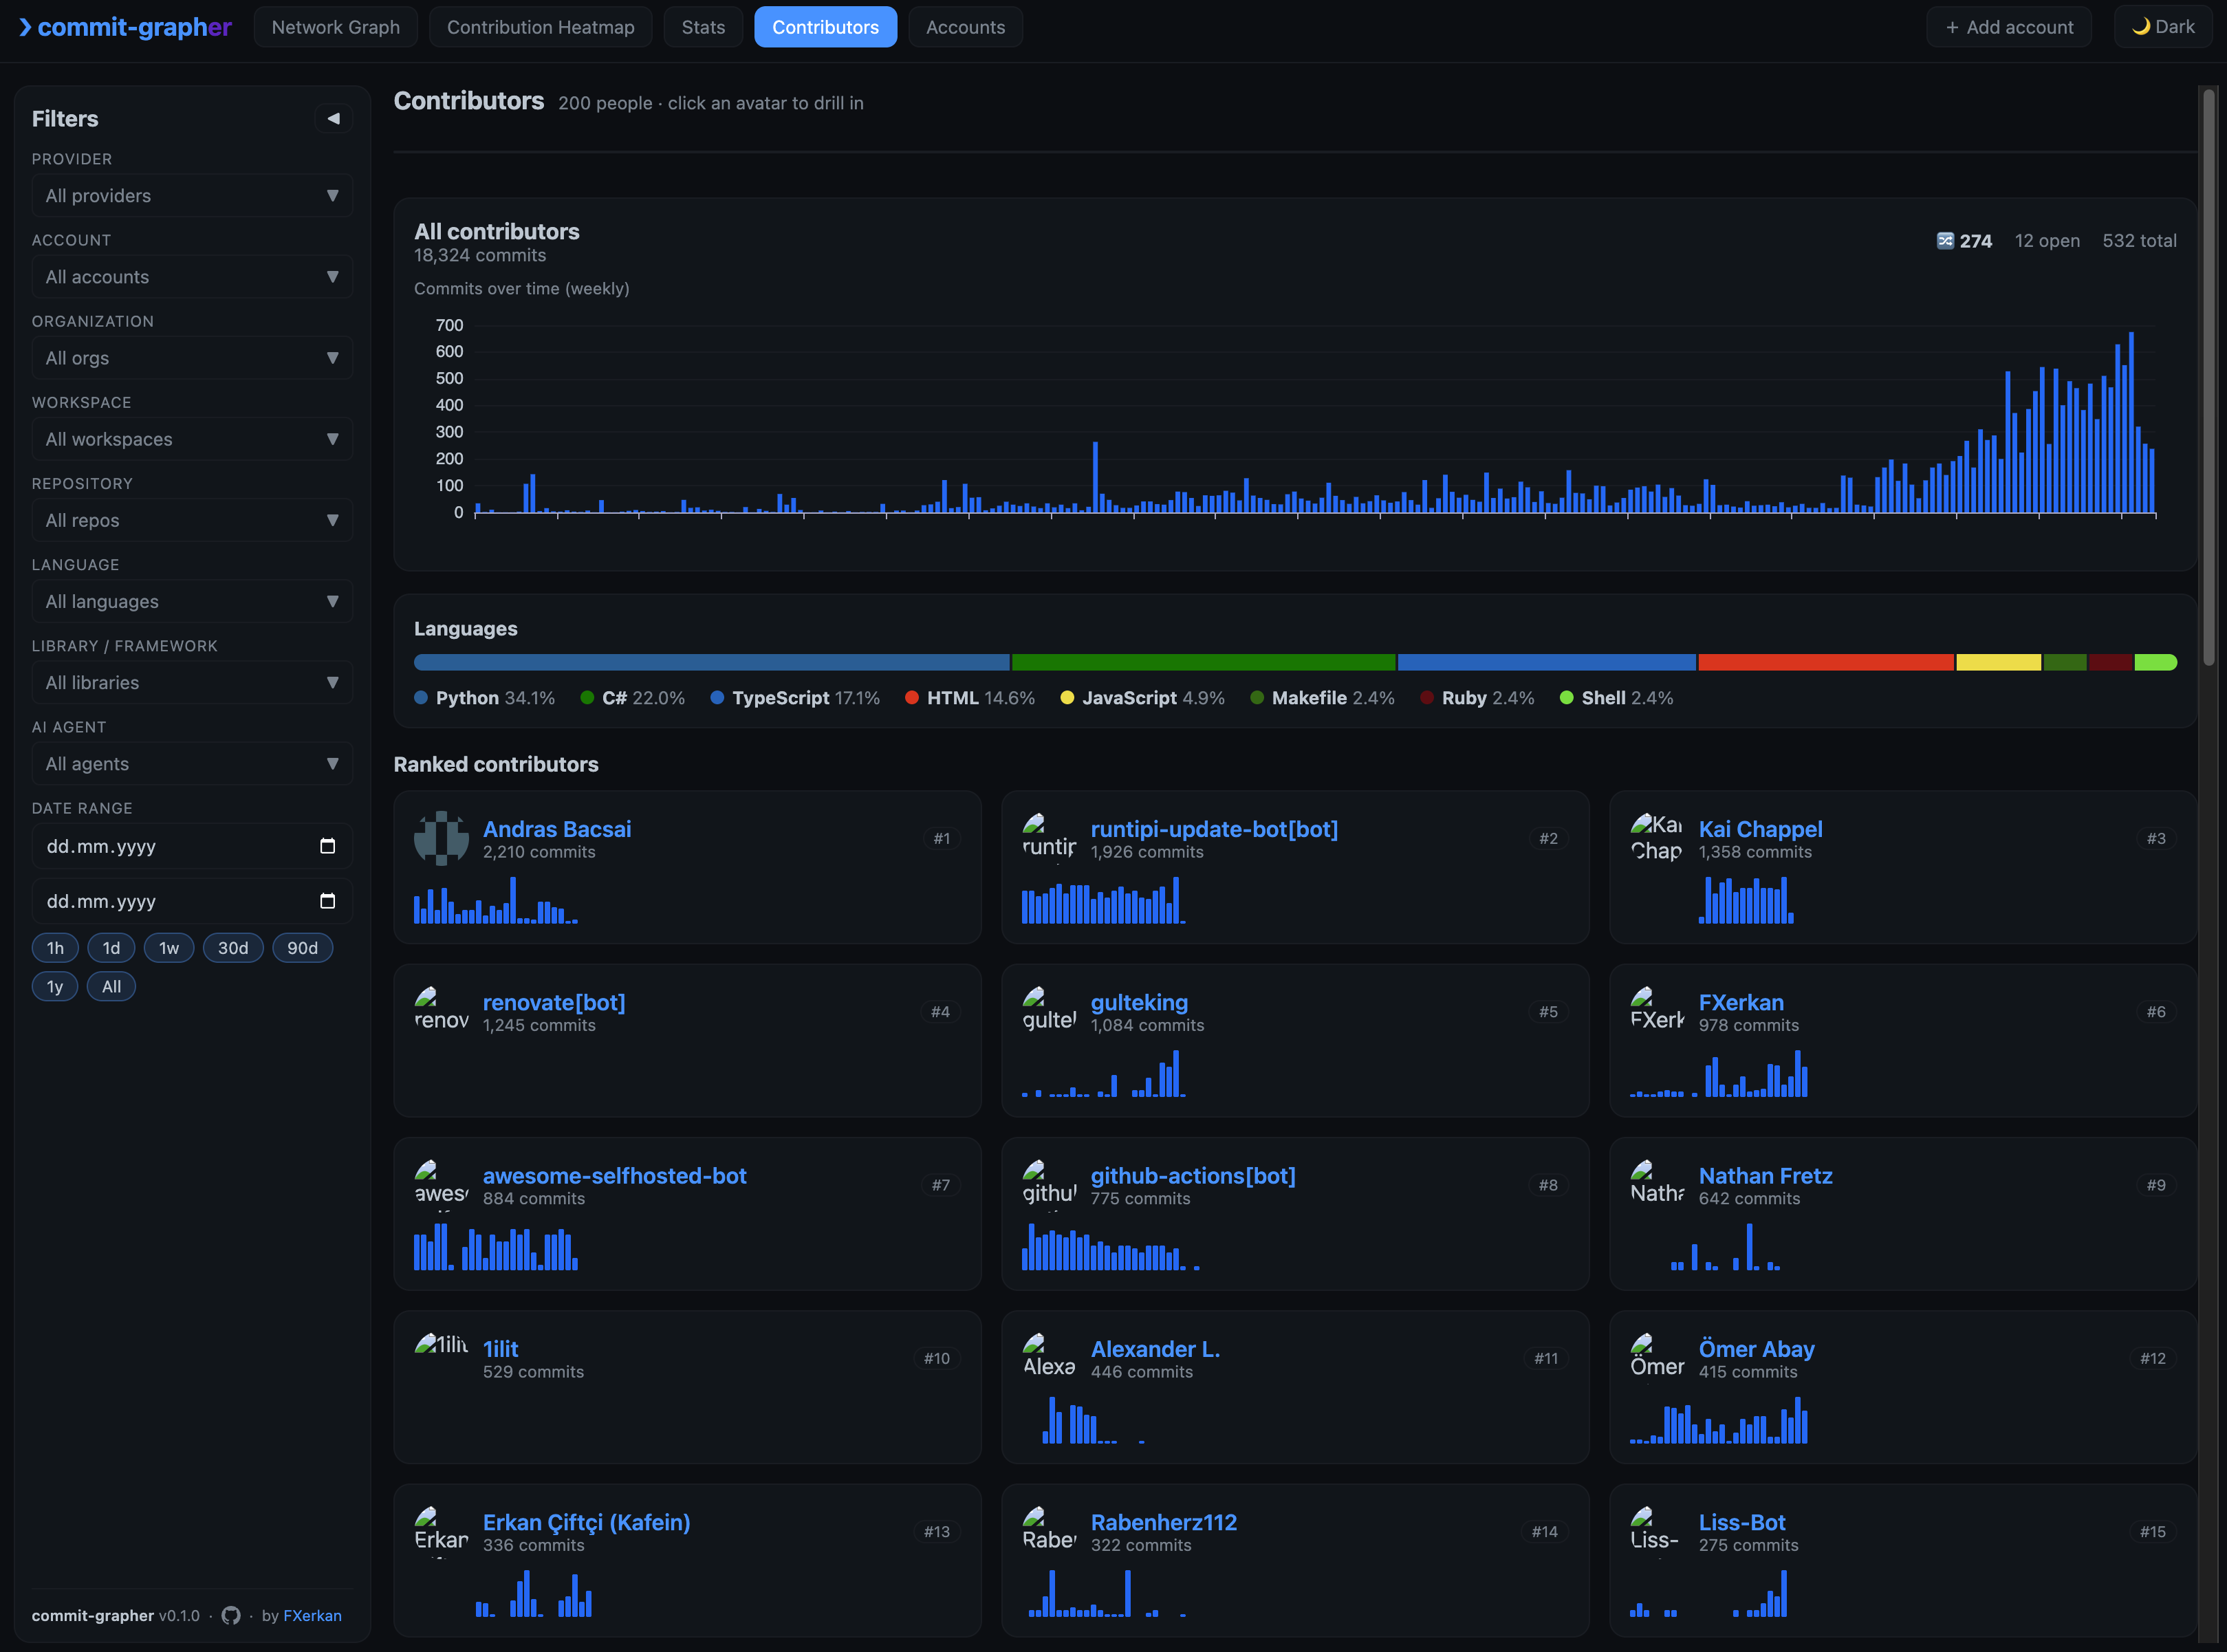Click the renovate[bot] avatar

(x=441, y=1011)
